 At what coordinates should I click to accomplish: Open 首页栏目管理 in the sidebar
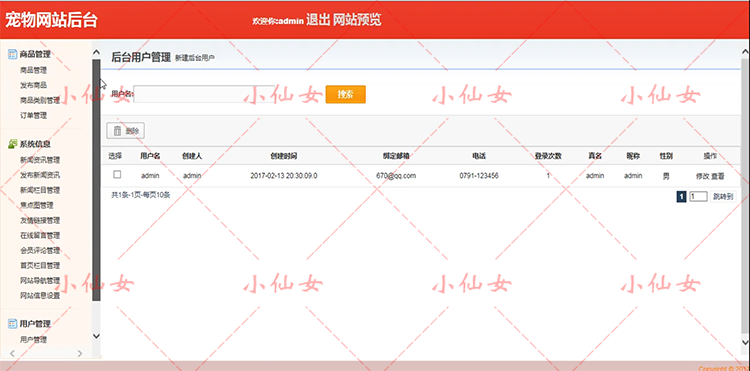pos(40,265)
